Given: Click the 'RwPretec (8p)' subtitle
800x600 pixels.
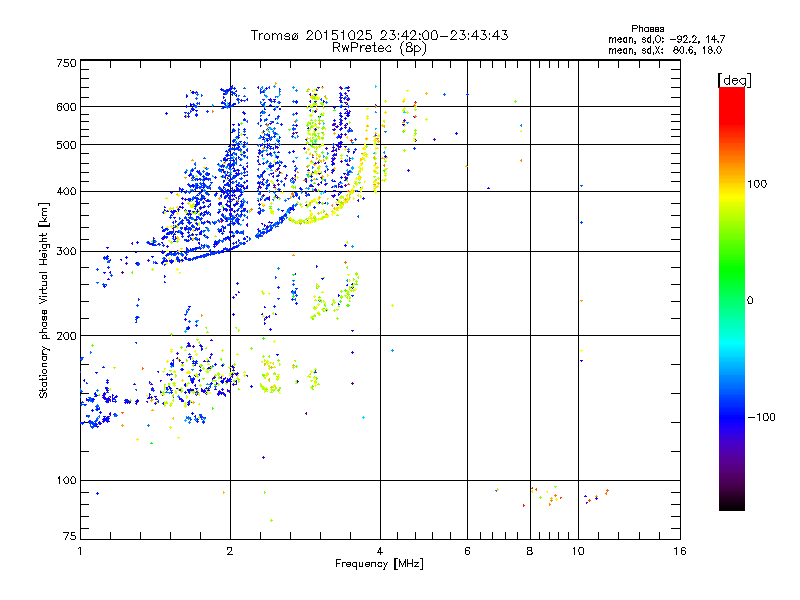Looking at the screenshot, I should click(379, 48).
